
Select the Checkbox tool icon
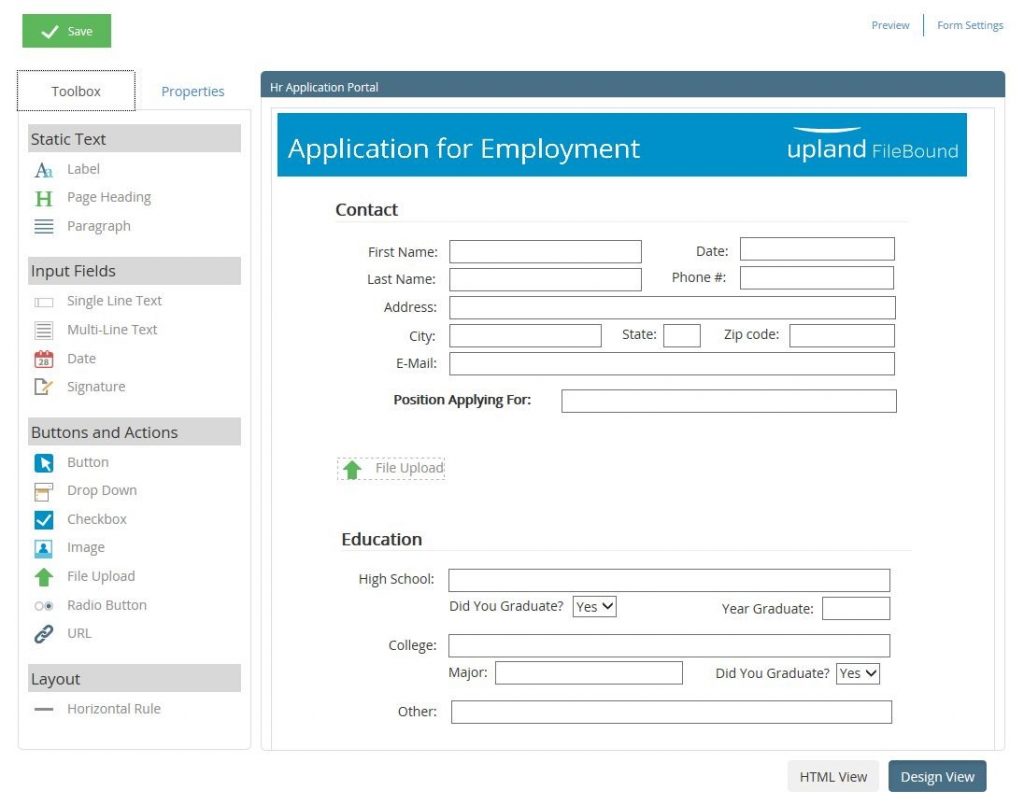[x=43, y=520]
